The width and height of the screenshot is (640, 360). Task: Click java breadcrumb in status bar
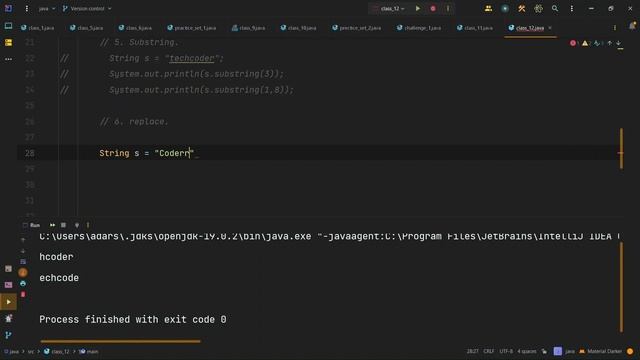(11, 351)
